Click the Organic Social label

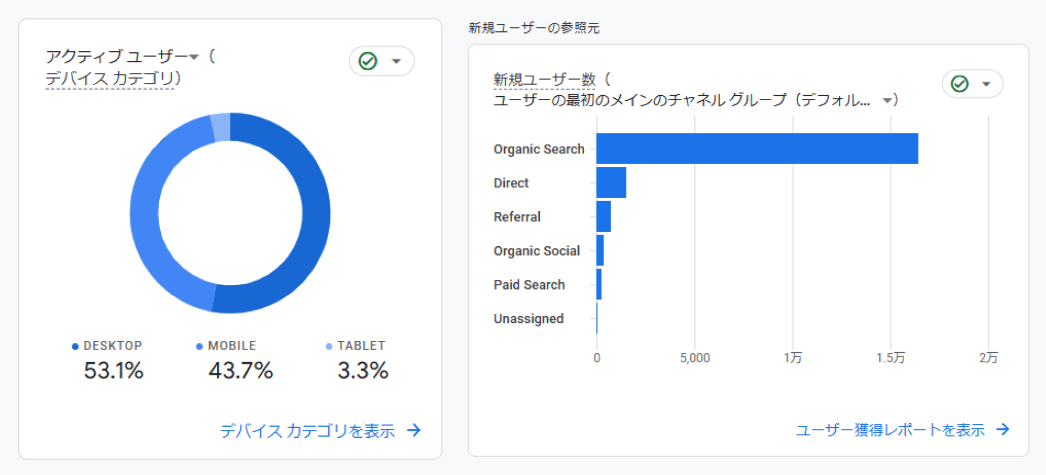tap(537, 251)
